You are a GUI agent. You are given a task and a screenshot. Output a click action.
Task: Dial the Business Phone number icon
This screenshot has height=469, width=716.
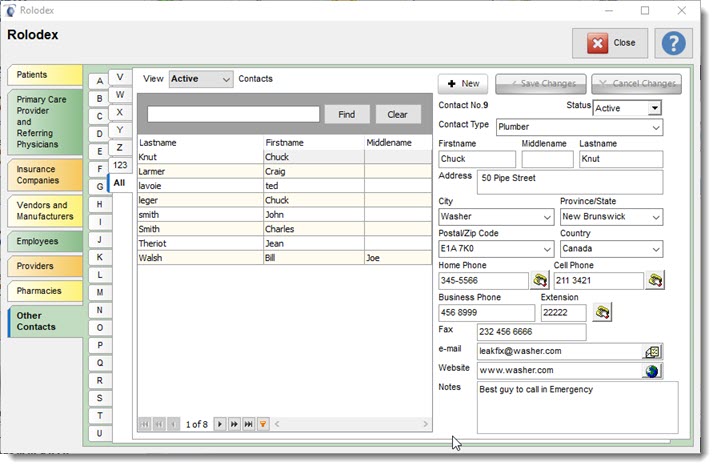click(x=602, y=313)
